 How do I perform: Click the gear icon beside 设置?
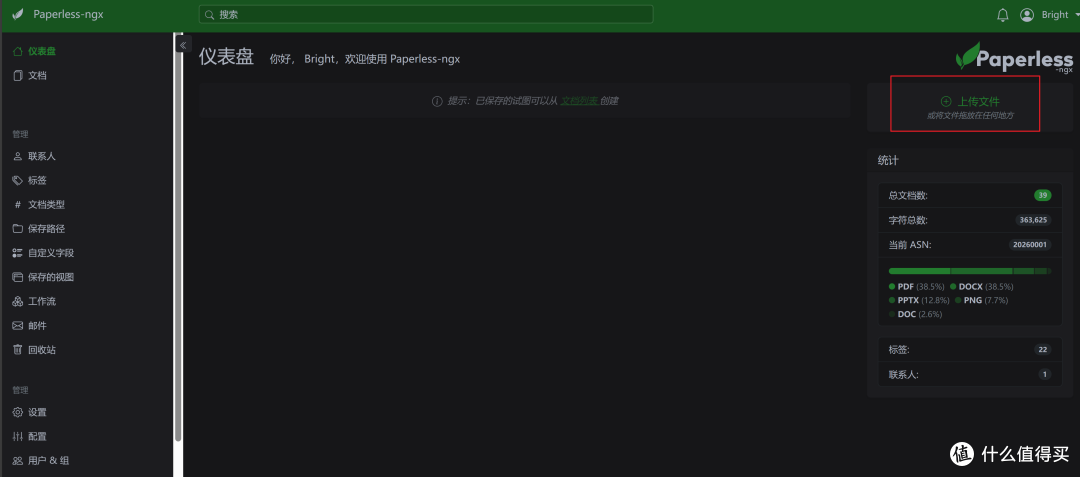(x=18, y=412)
